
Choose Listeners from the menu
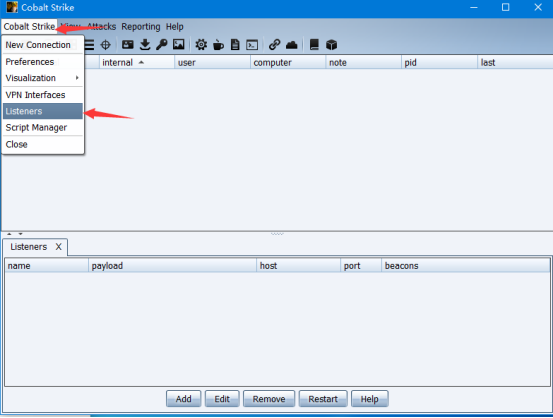43,111
